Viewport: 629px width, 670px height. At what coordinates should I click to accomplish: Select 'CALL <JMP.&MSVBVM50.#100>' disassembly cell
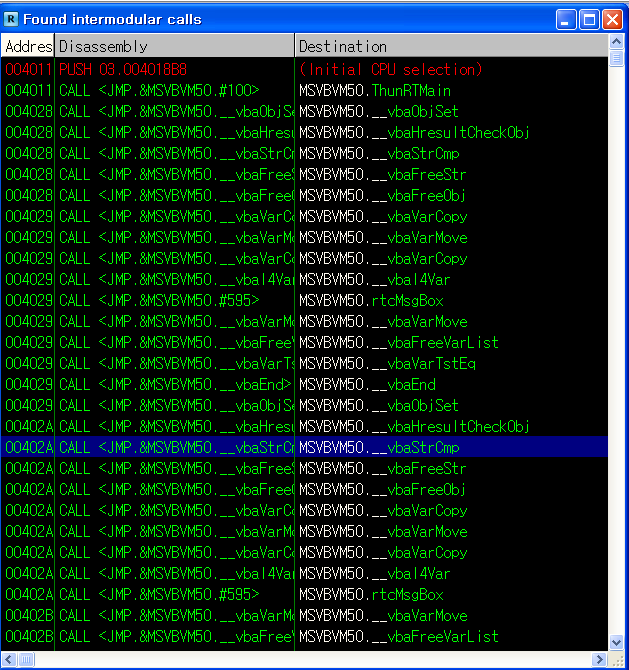click(159, 91)
